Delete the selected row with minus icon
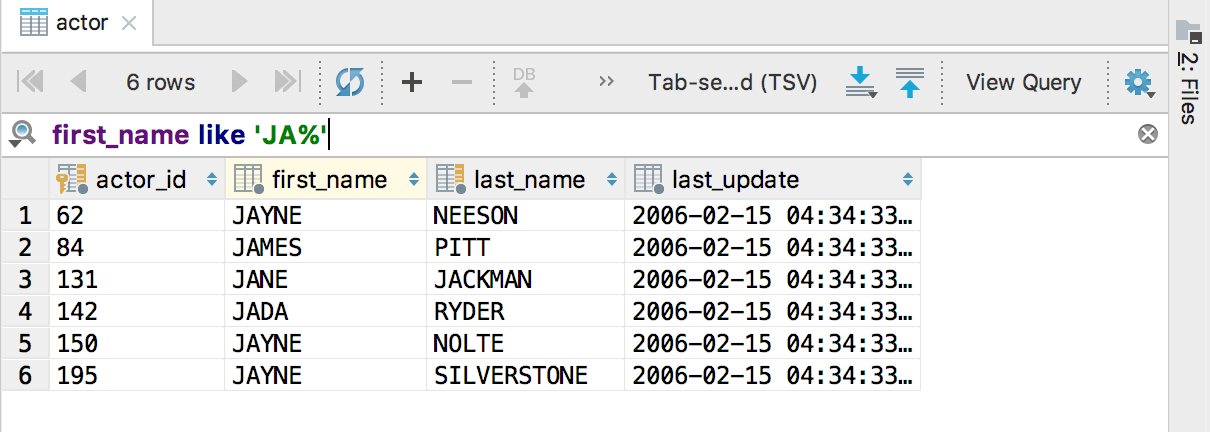The width and height of the screenshot is (1210, 432). (x=462, y=82)
